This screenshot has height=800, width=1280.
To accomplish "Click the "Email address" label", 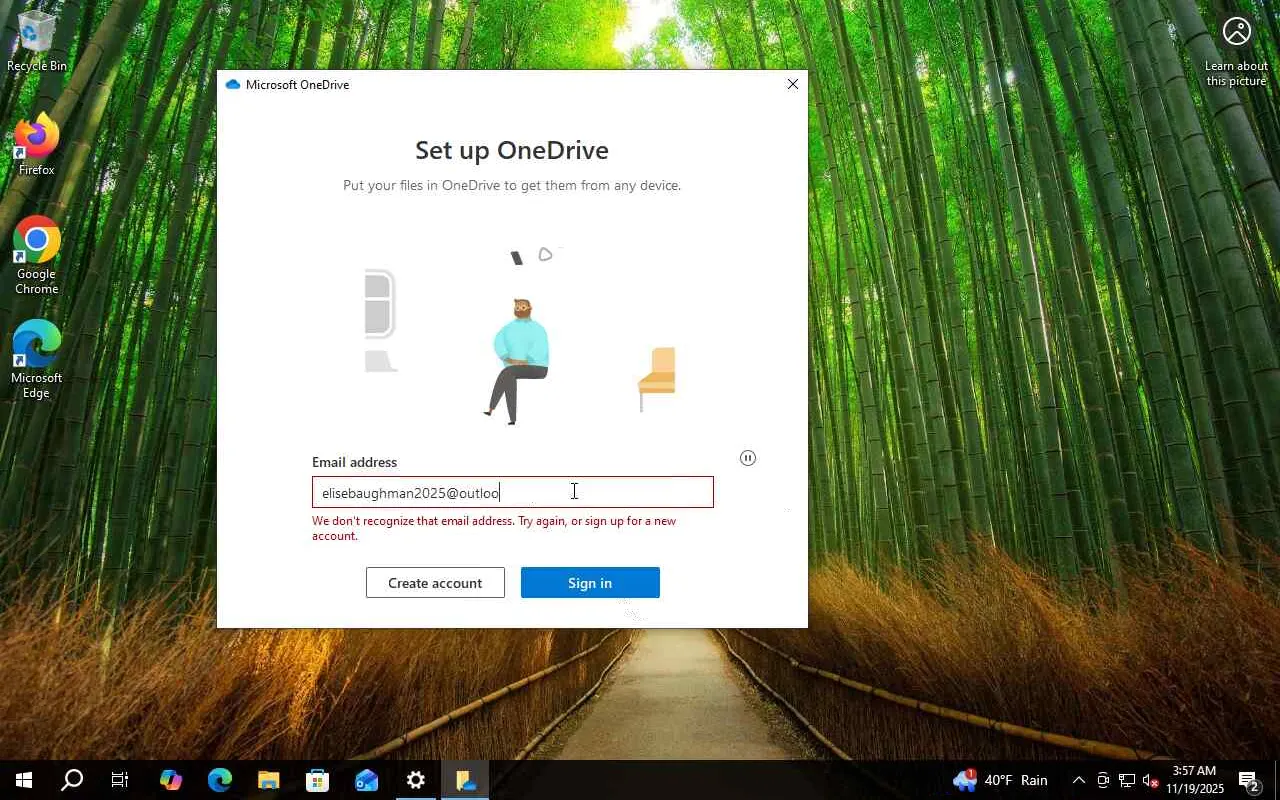I will click(354, 462).
